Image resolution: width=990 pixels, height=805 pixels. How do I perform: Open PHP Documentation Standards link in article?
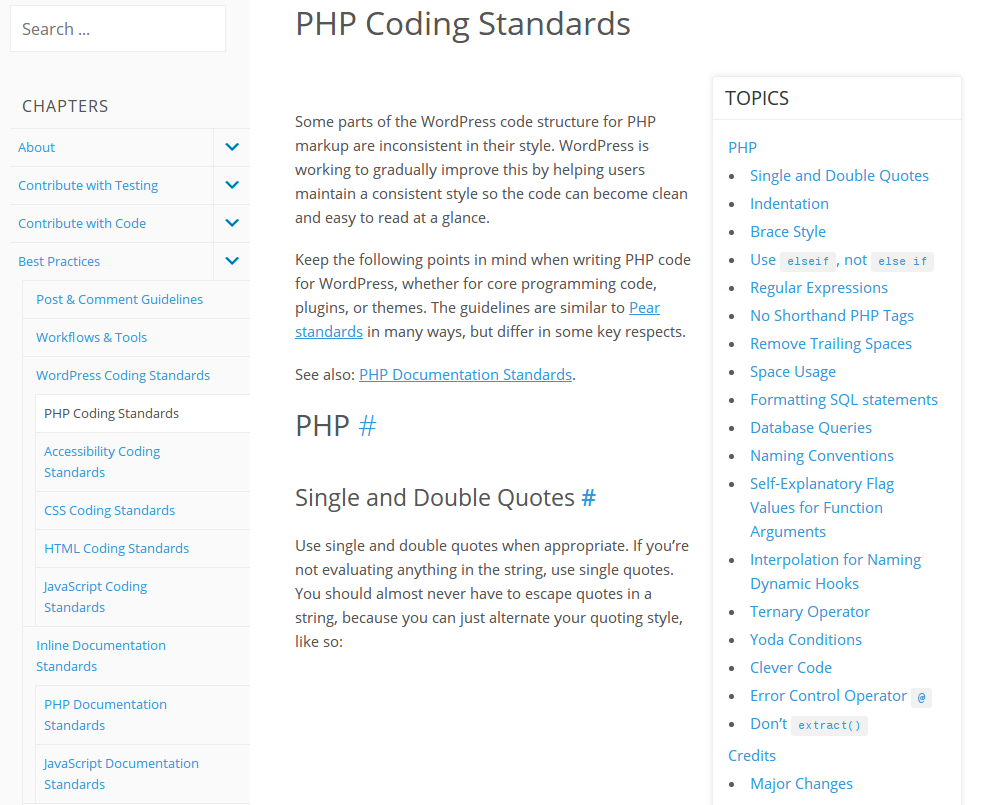pos(465,374)
